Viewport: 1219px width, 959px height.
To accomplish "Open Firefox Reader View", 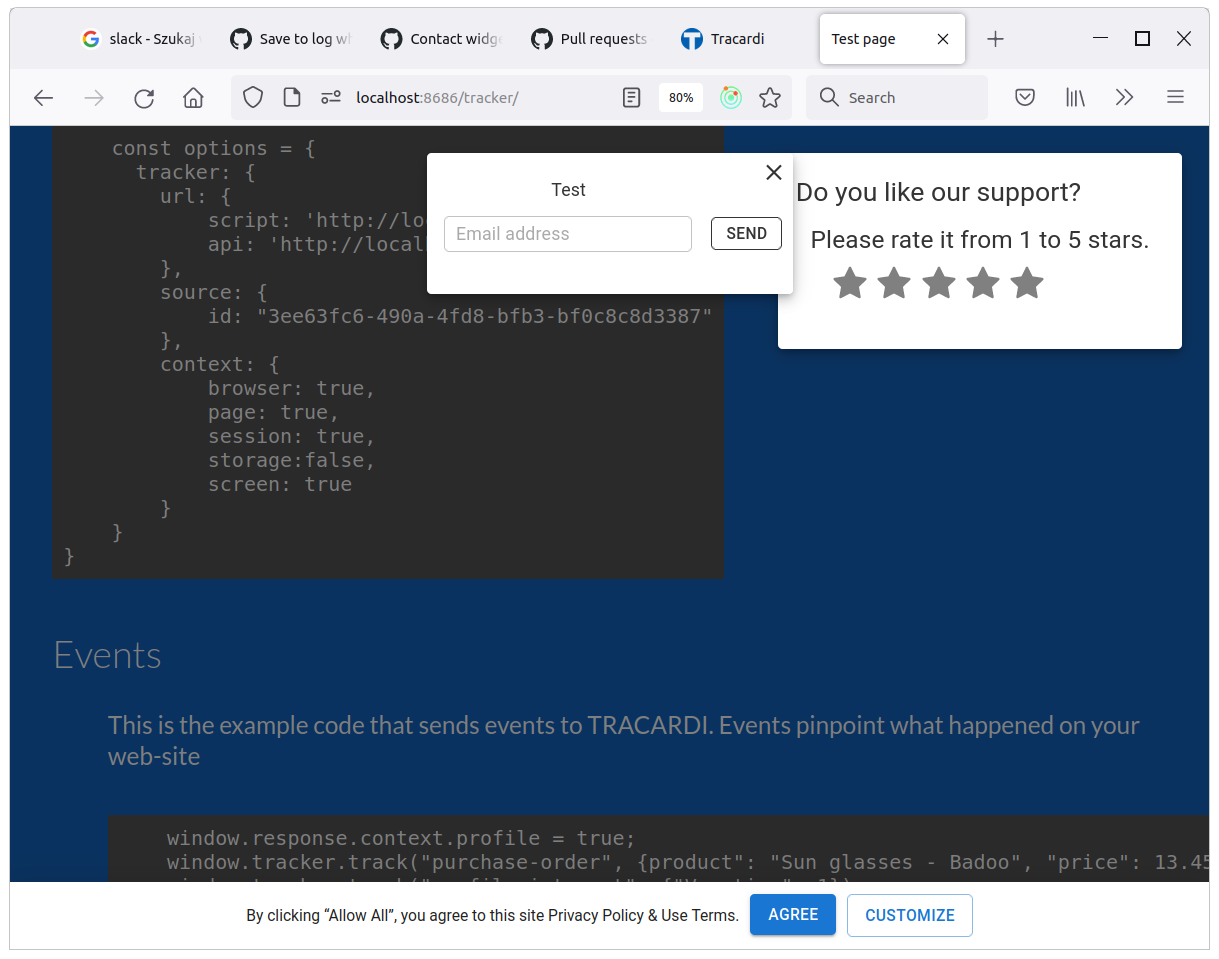I will (631, 97).
